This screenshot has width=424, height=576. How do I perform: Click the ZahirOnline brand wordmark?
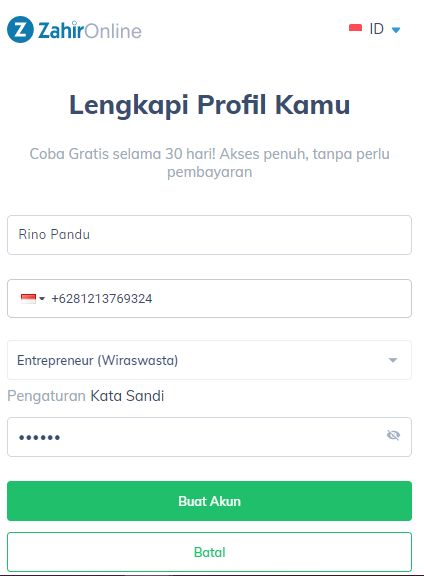90,30
